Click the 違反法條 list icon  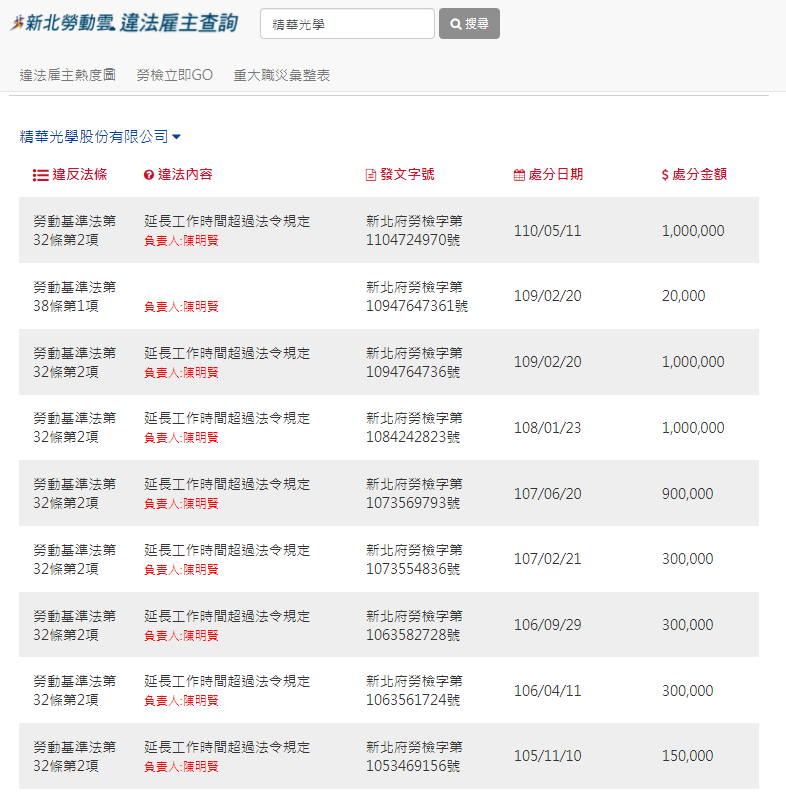pos(40,176)
